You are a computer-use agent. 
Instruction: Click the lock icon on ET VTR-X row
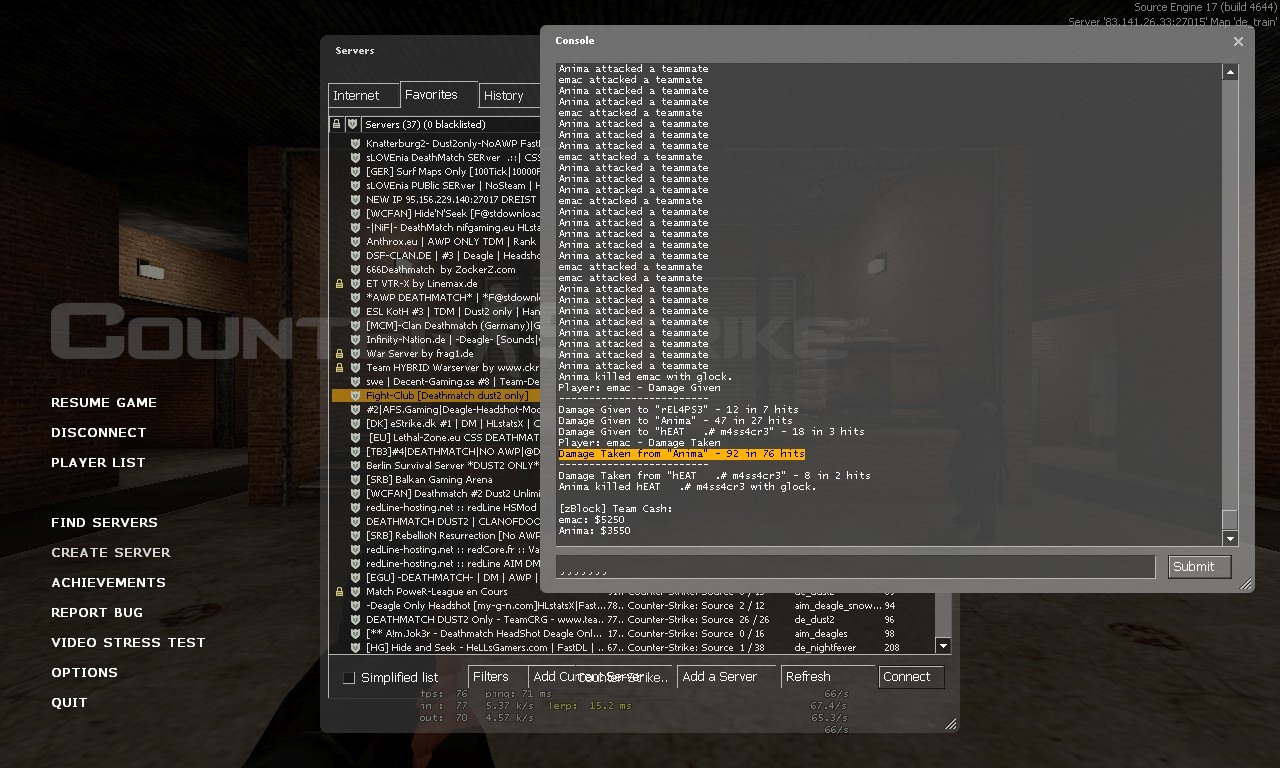click(x=339, y=284)
